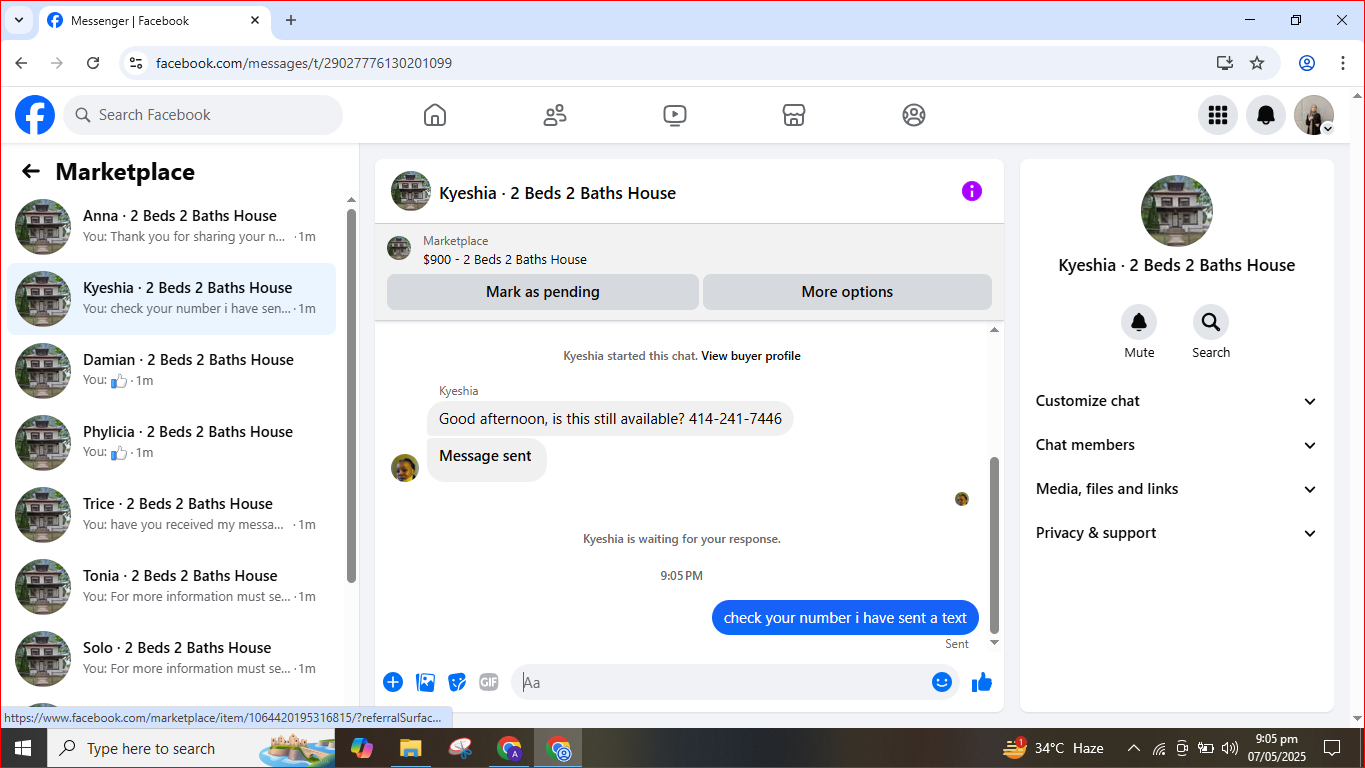
Task: Open the weather widget 34°C Haze
Action: pos(1053,748)
